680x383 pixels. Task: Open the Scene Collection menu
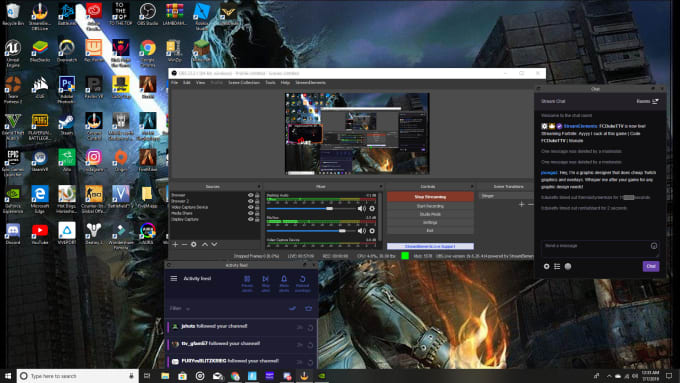point(244,82)
